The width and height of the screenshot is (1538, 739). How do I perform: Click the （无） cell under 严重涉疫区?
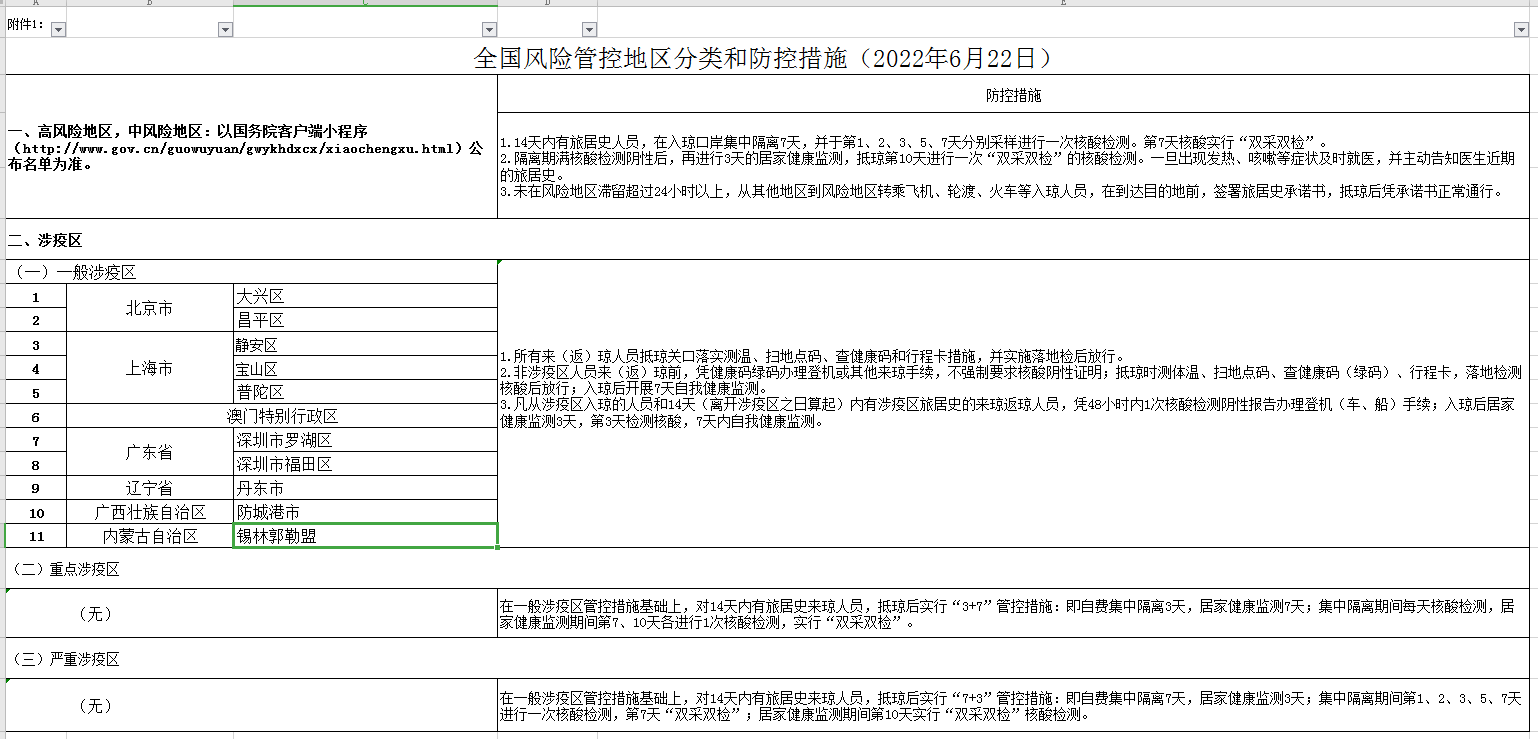pyautogui.click(x=251, y=705)
